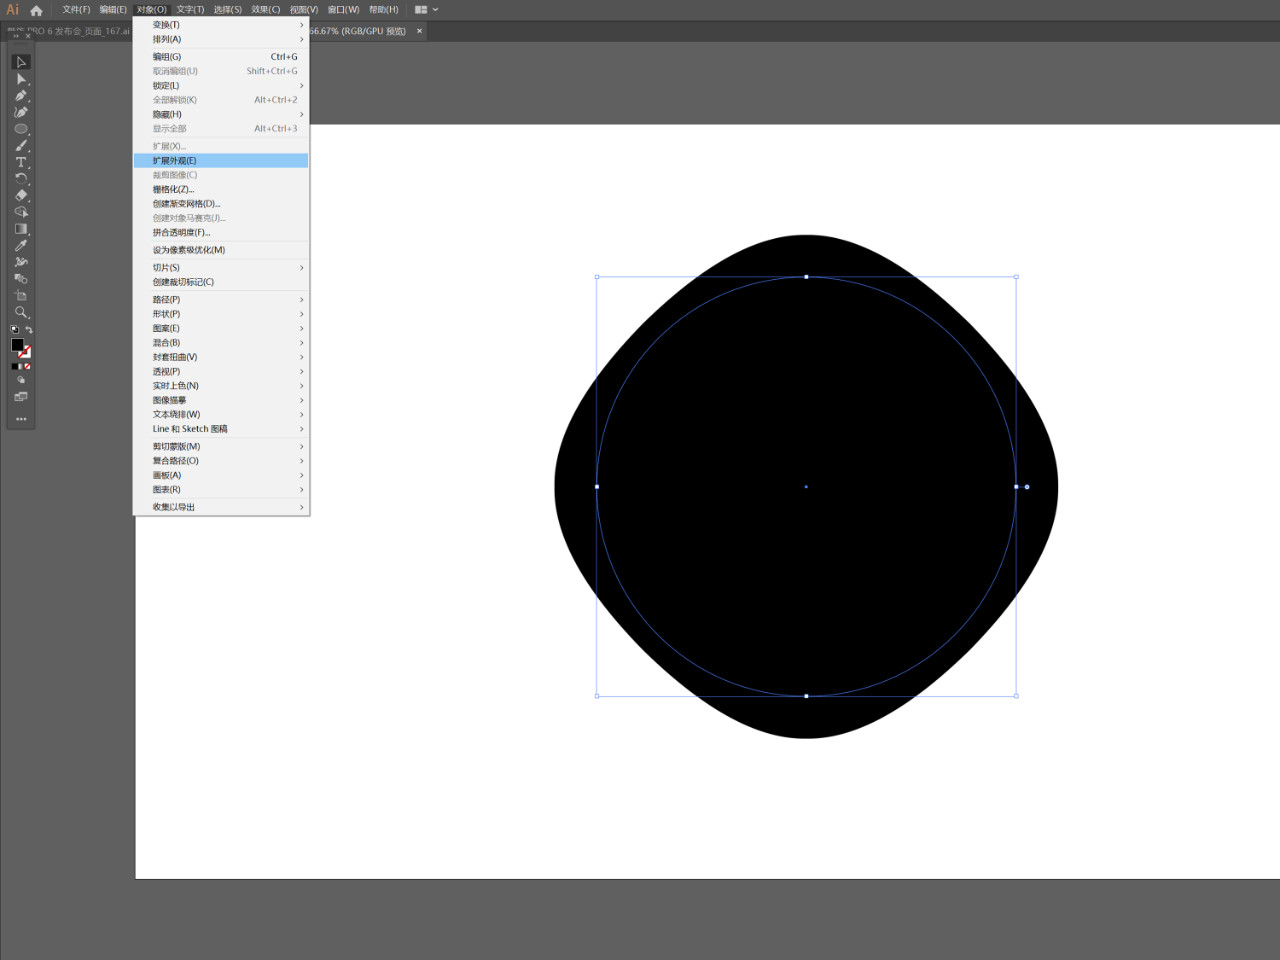Image resolution: width=1280 pixels, height=960 pixels.
Task: Click the Home icon in top bar
Action: 37,10
